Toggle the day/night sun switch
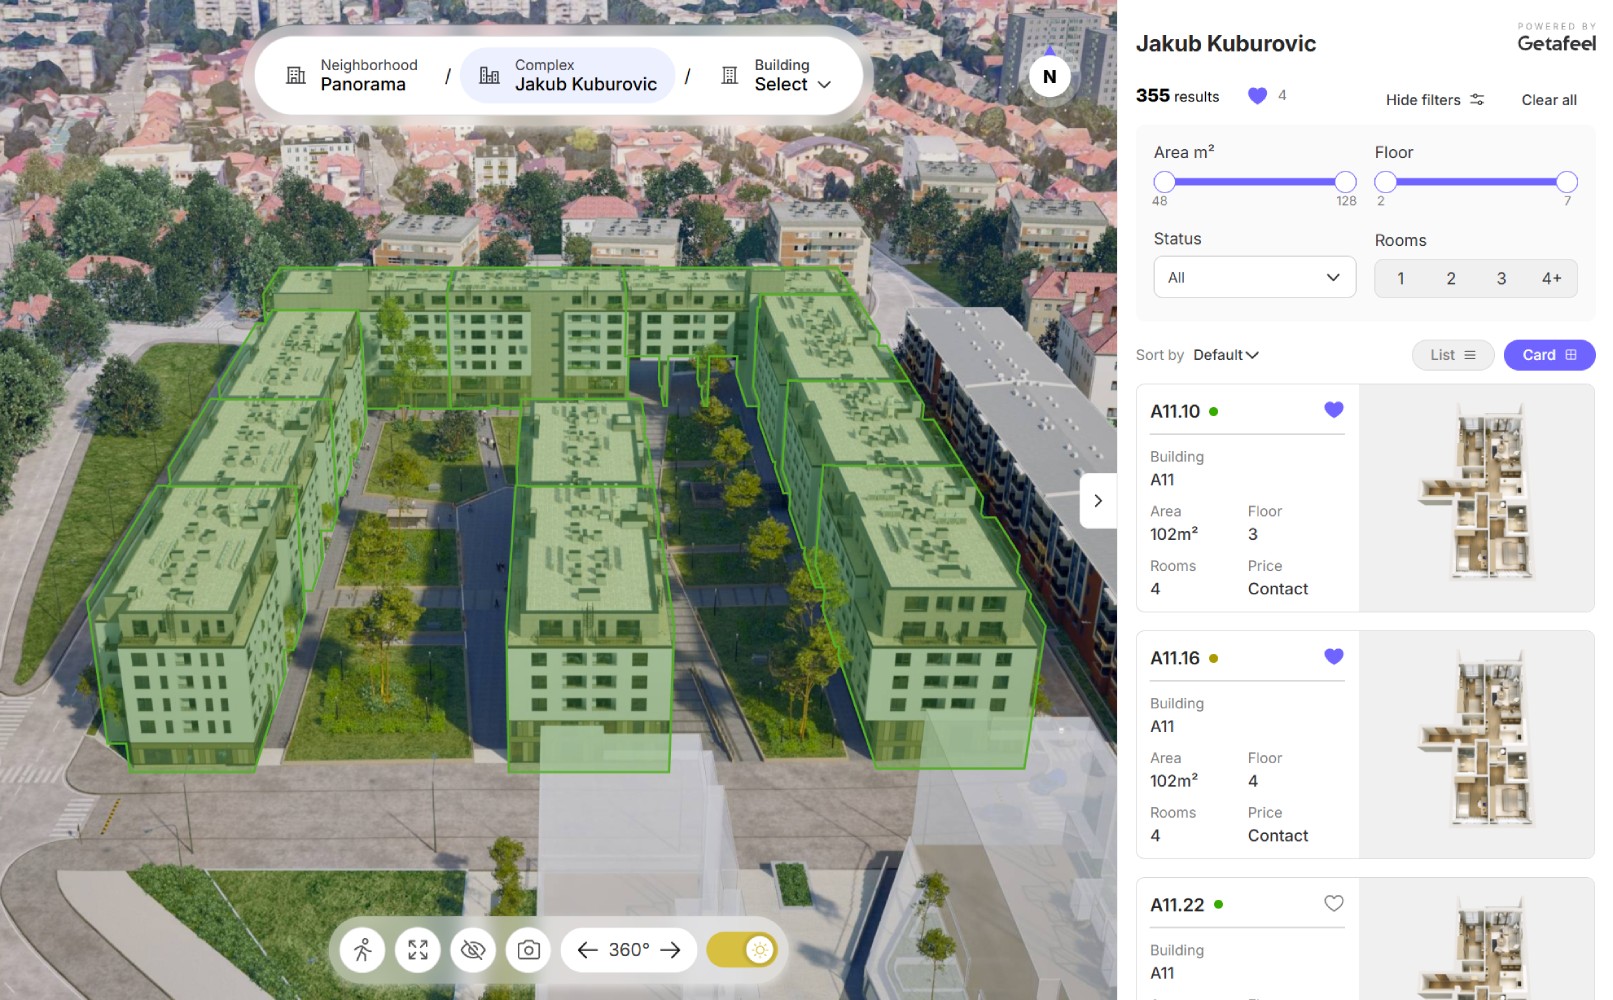The image size is (1613, 1000). click(x=742, y=950)
